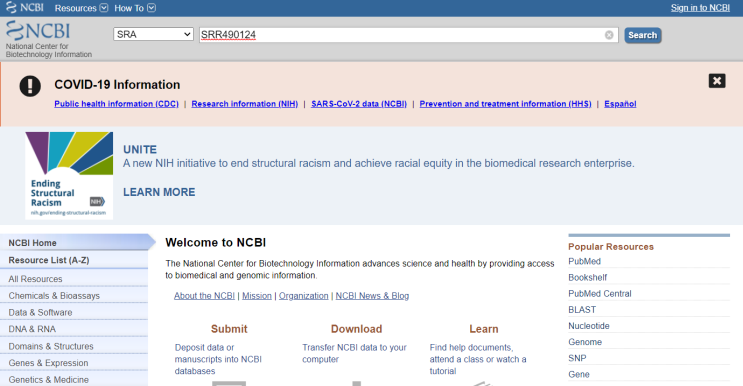Open the Mission link

[x=257, y=296]
